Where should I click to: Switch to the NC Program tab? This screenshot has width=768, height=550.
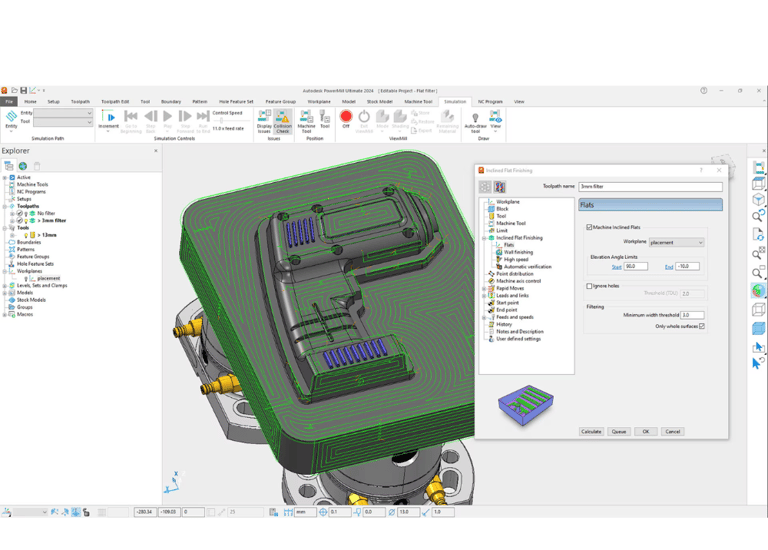click(490, 101)
